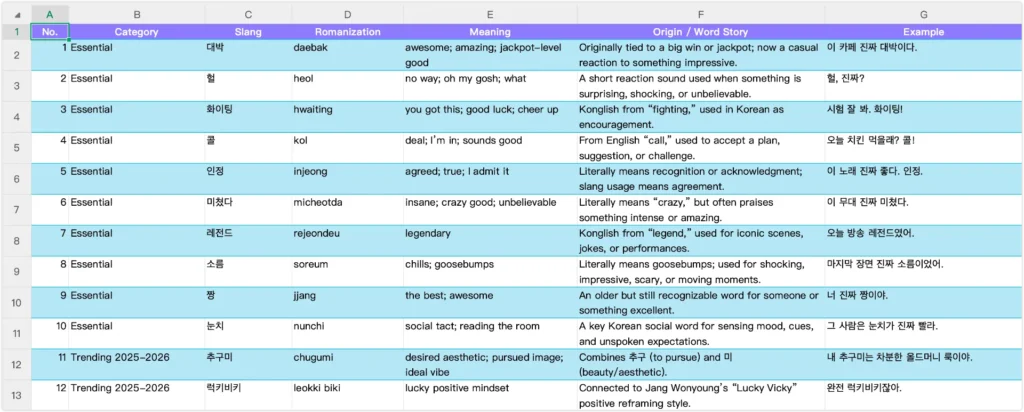Image resolution: width=1024 pixels, height=412 pixels.
Task: Select the cell with slang 화이팅
Action: (248, 118)
